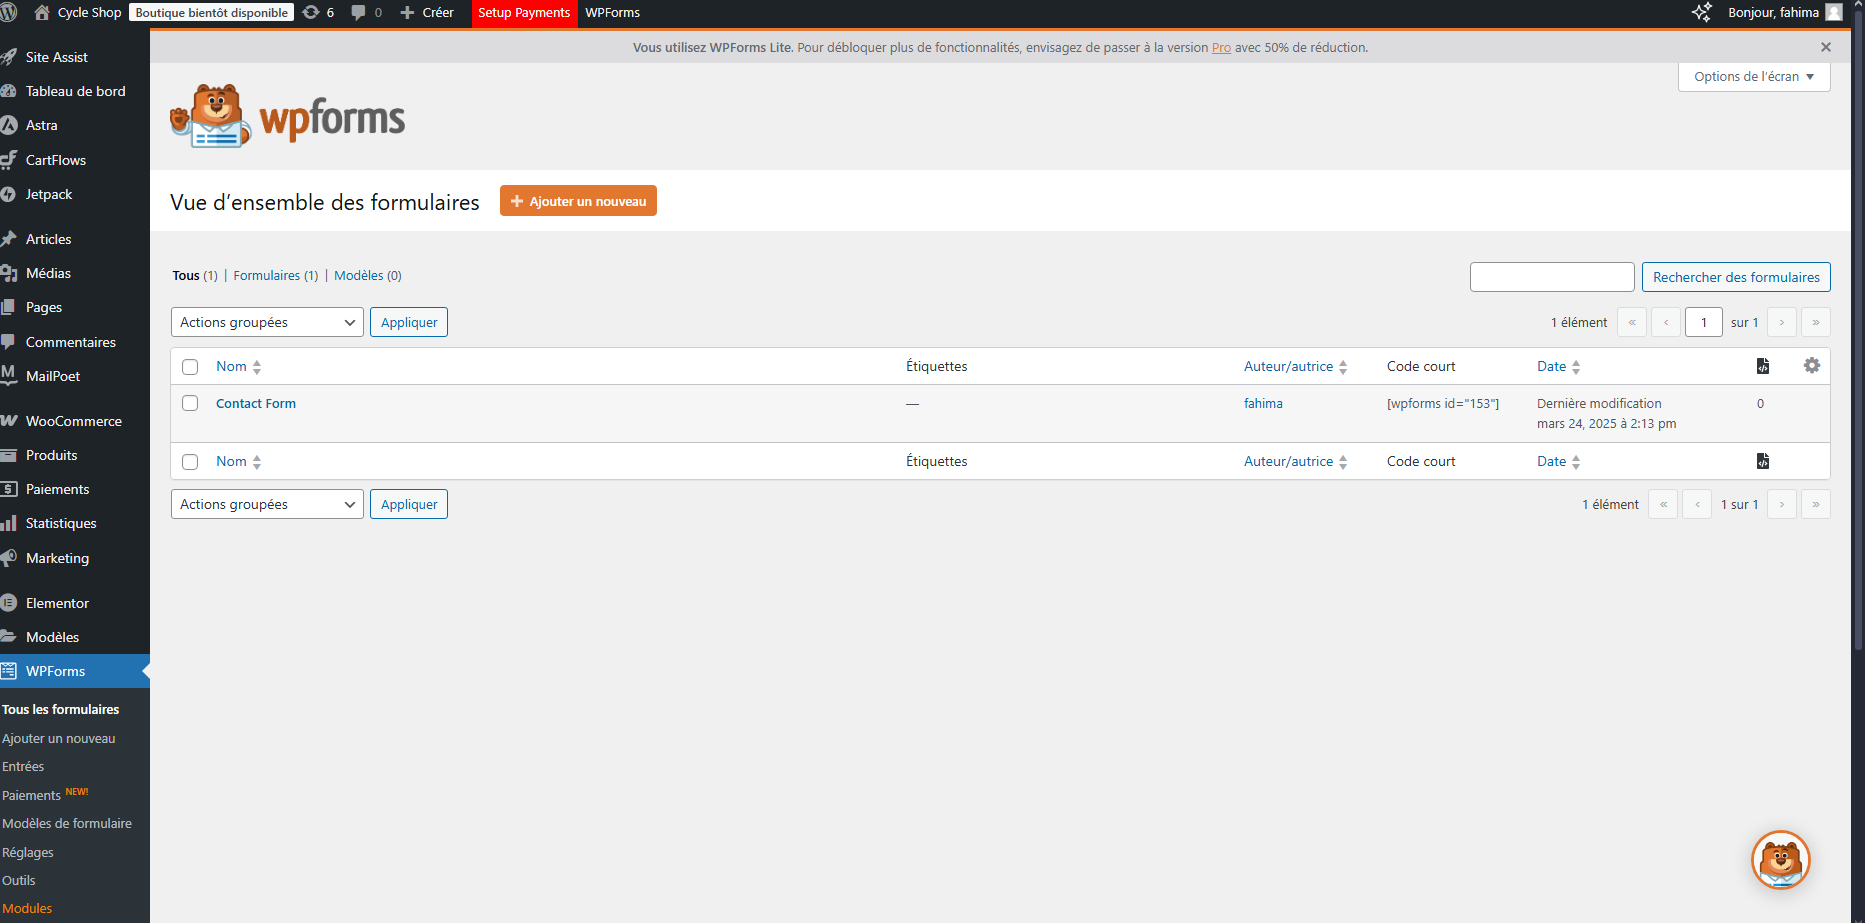Click the WPForms bear logo

point(288,117)
